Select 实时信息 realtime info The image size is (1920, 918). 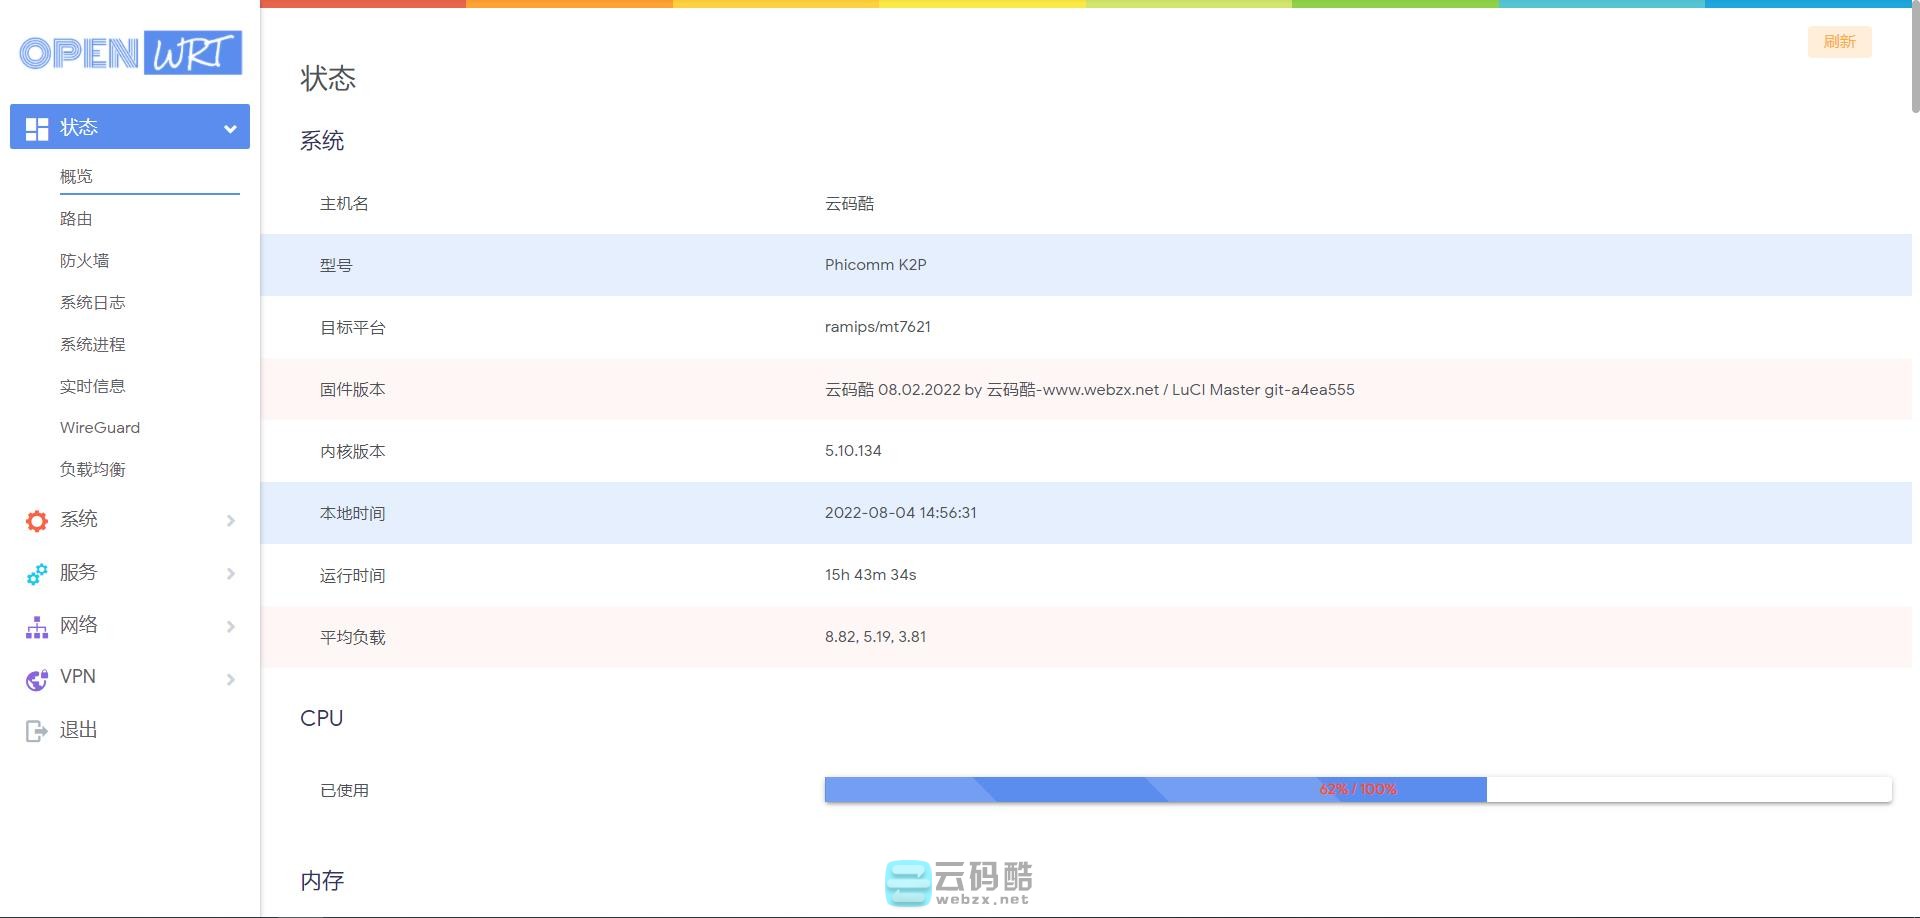pos(92,386)
